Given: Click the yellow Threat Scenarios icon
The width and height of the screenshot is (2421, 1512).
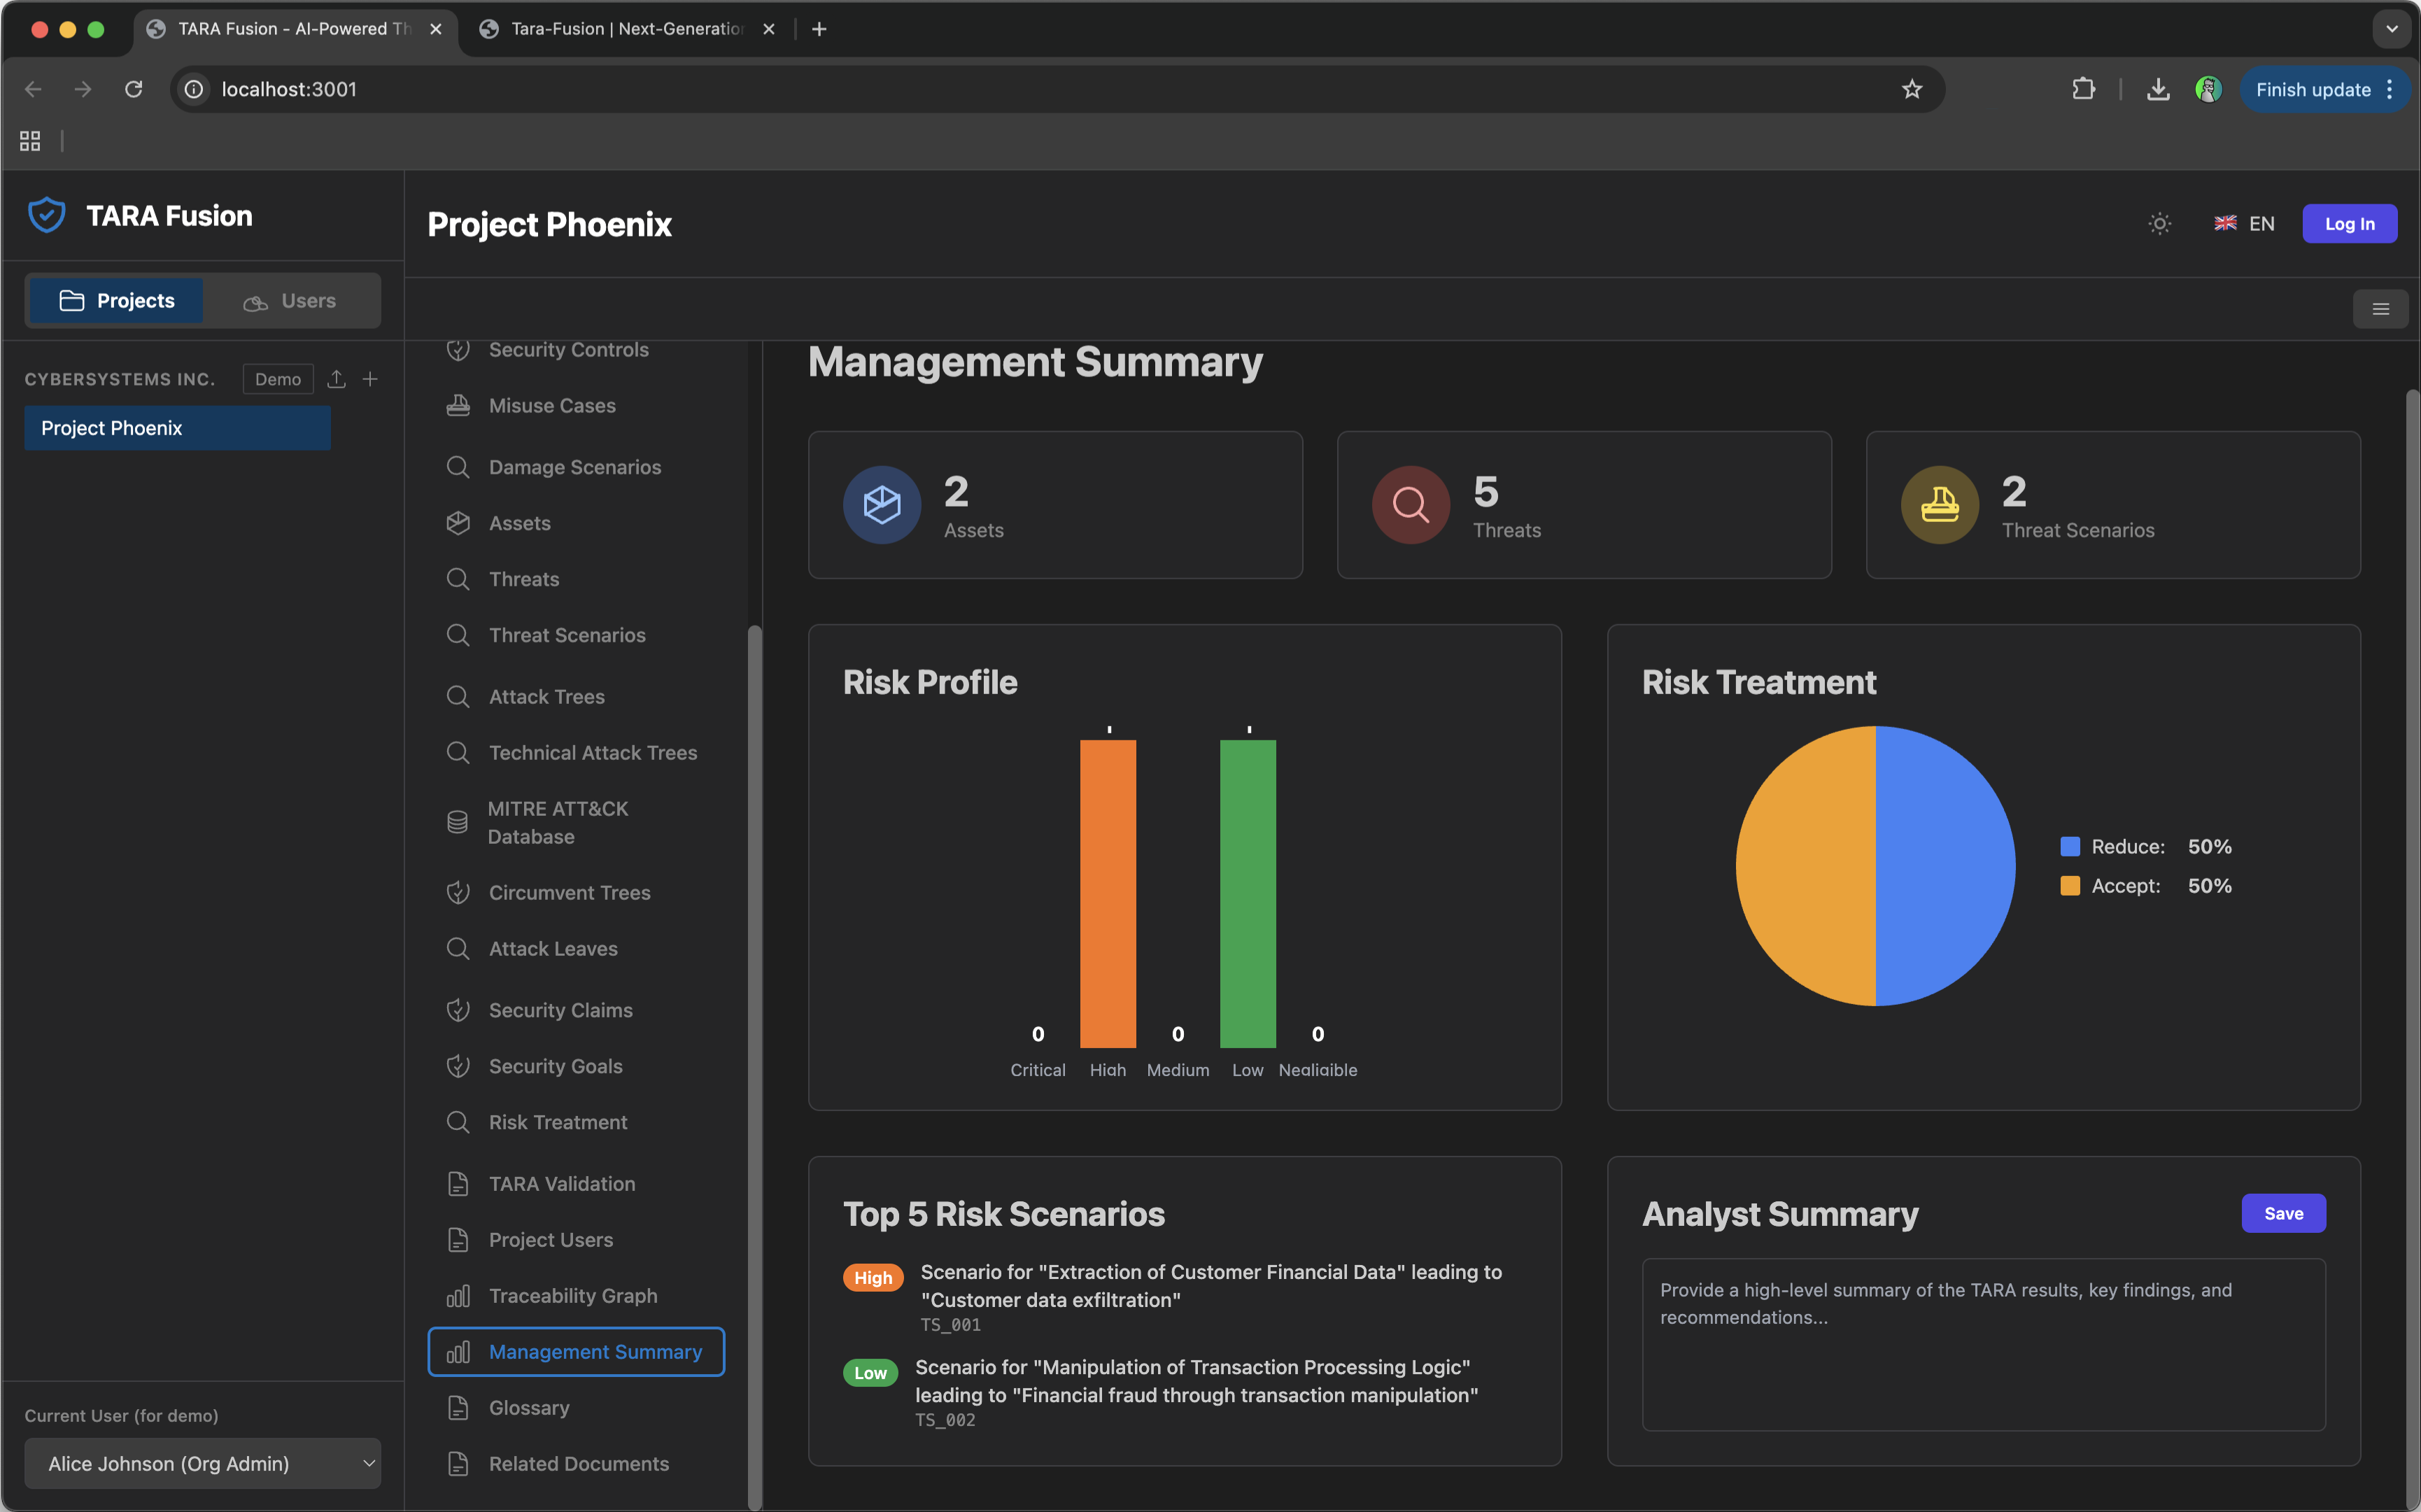Looking at the screenshot, I should click(x=1939, y=505).
